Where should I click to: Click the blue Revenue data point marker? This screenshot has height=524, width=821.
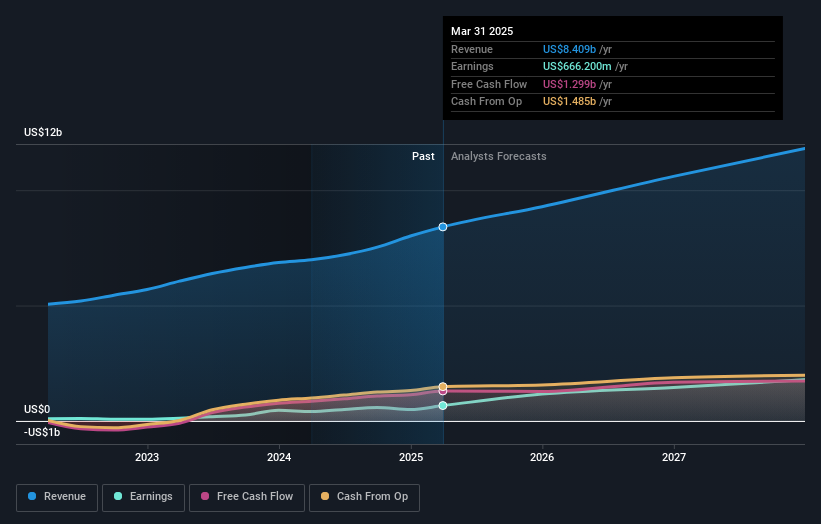(443, 227)
